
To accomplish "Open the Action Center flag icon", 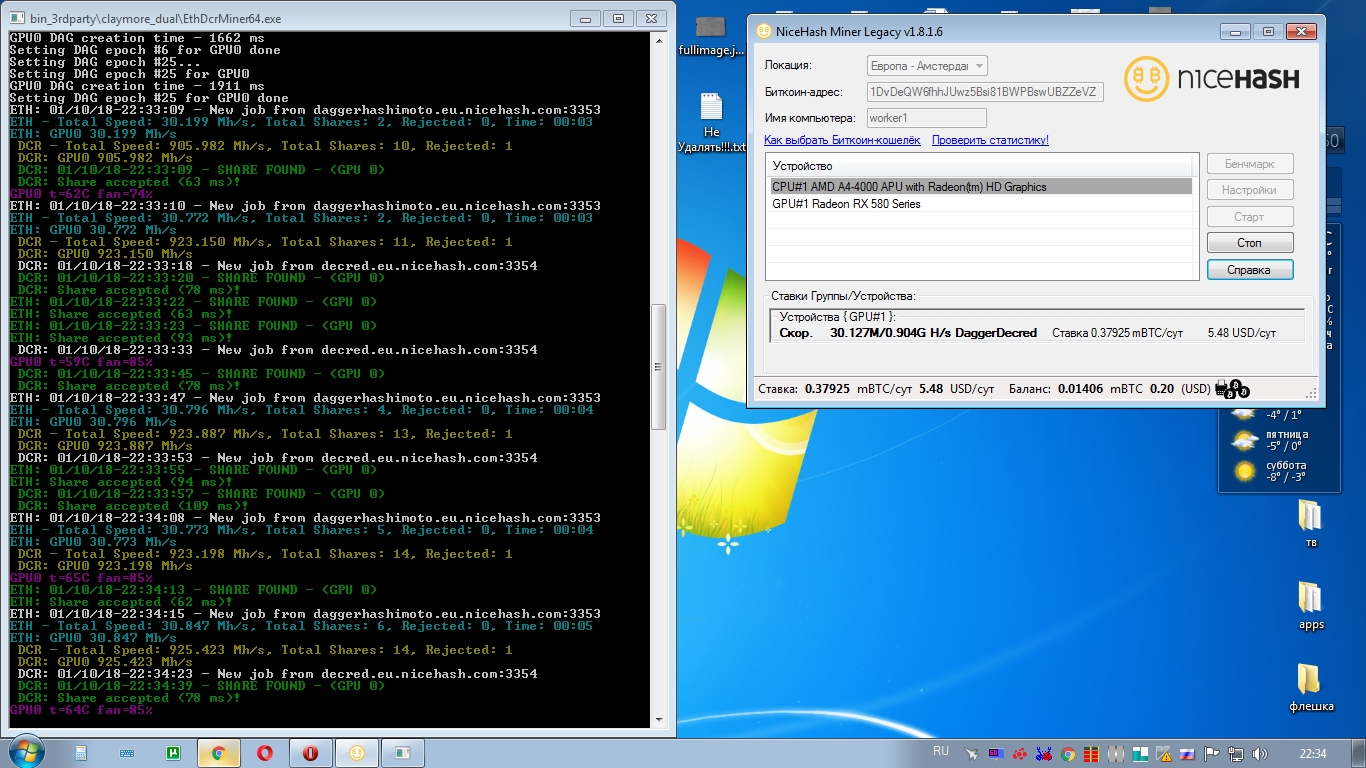I will coord(1212,754).
